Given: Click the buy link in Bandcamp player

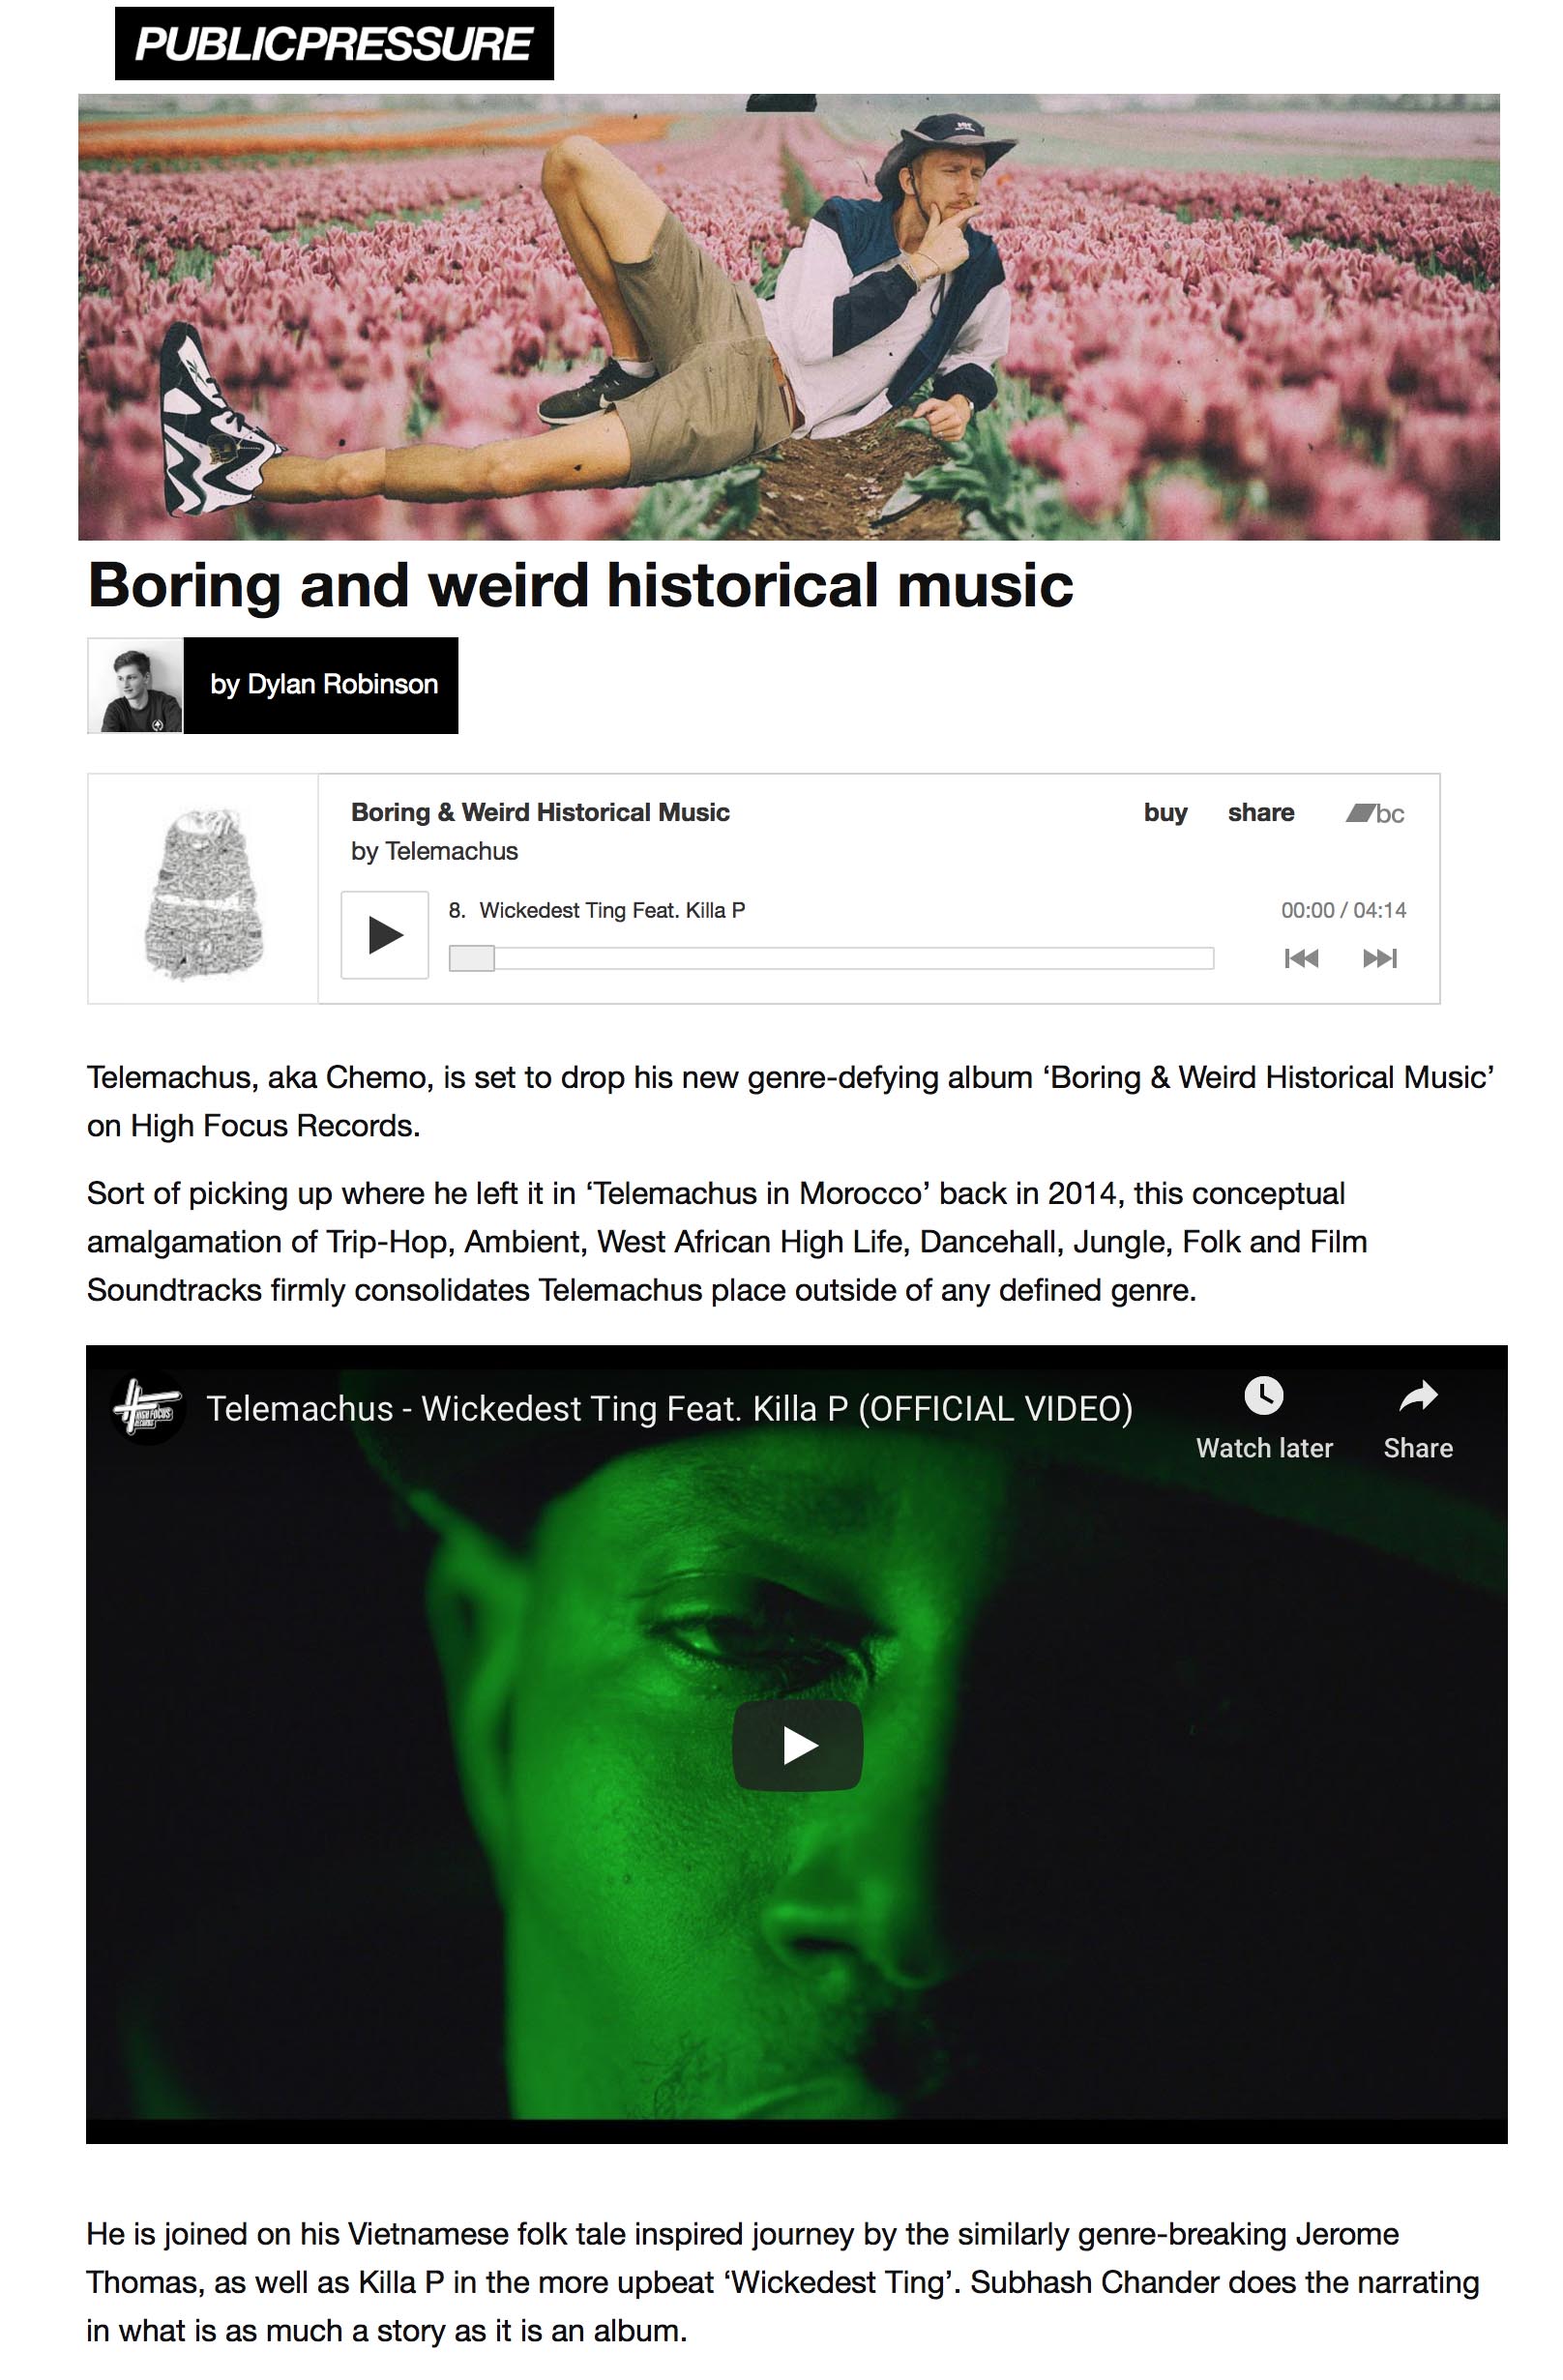Looking at the screenshot, I should click(1165, 812).
